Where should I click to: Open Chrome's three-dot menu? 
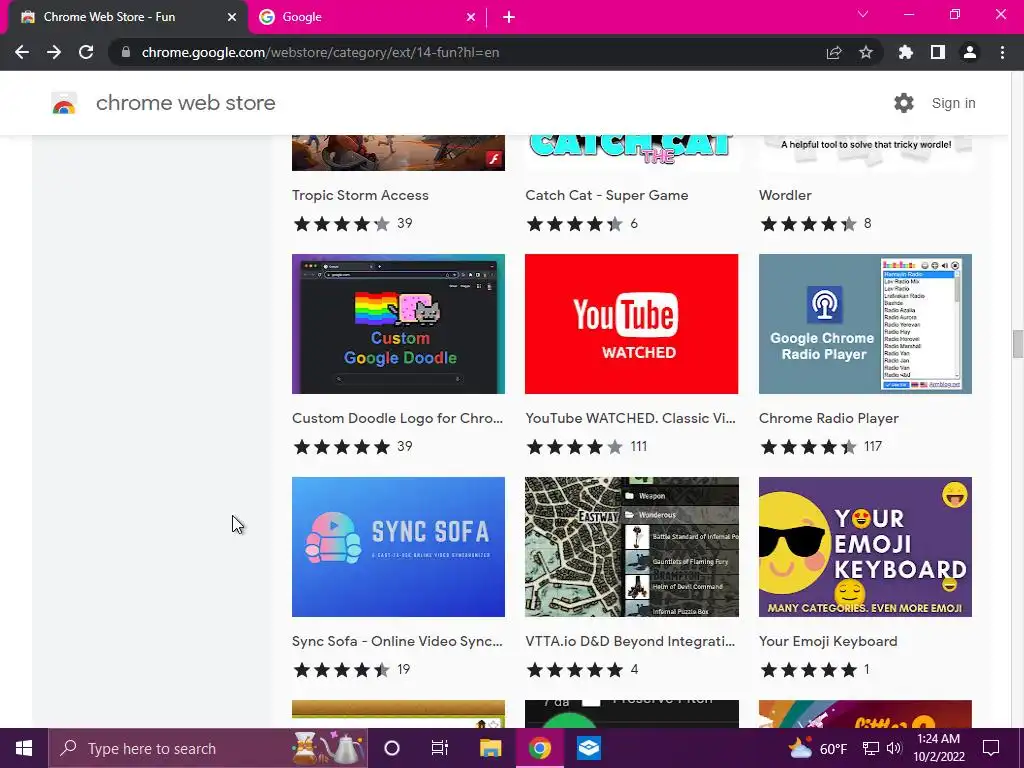[x=1002, y=52]
